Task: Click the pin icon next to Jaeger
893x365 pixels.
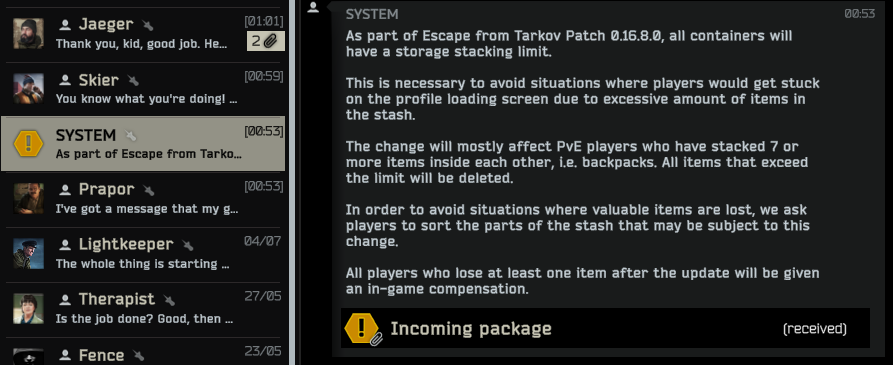Action: point(148,25)
